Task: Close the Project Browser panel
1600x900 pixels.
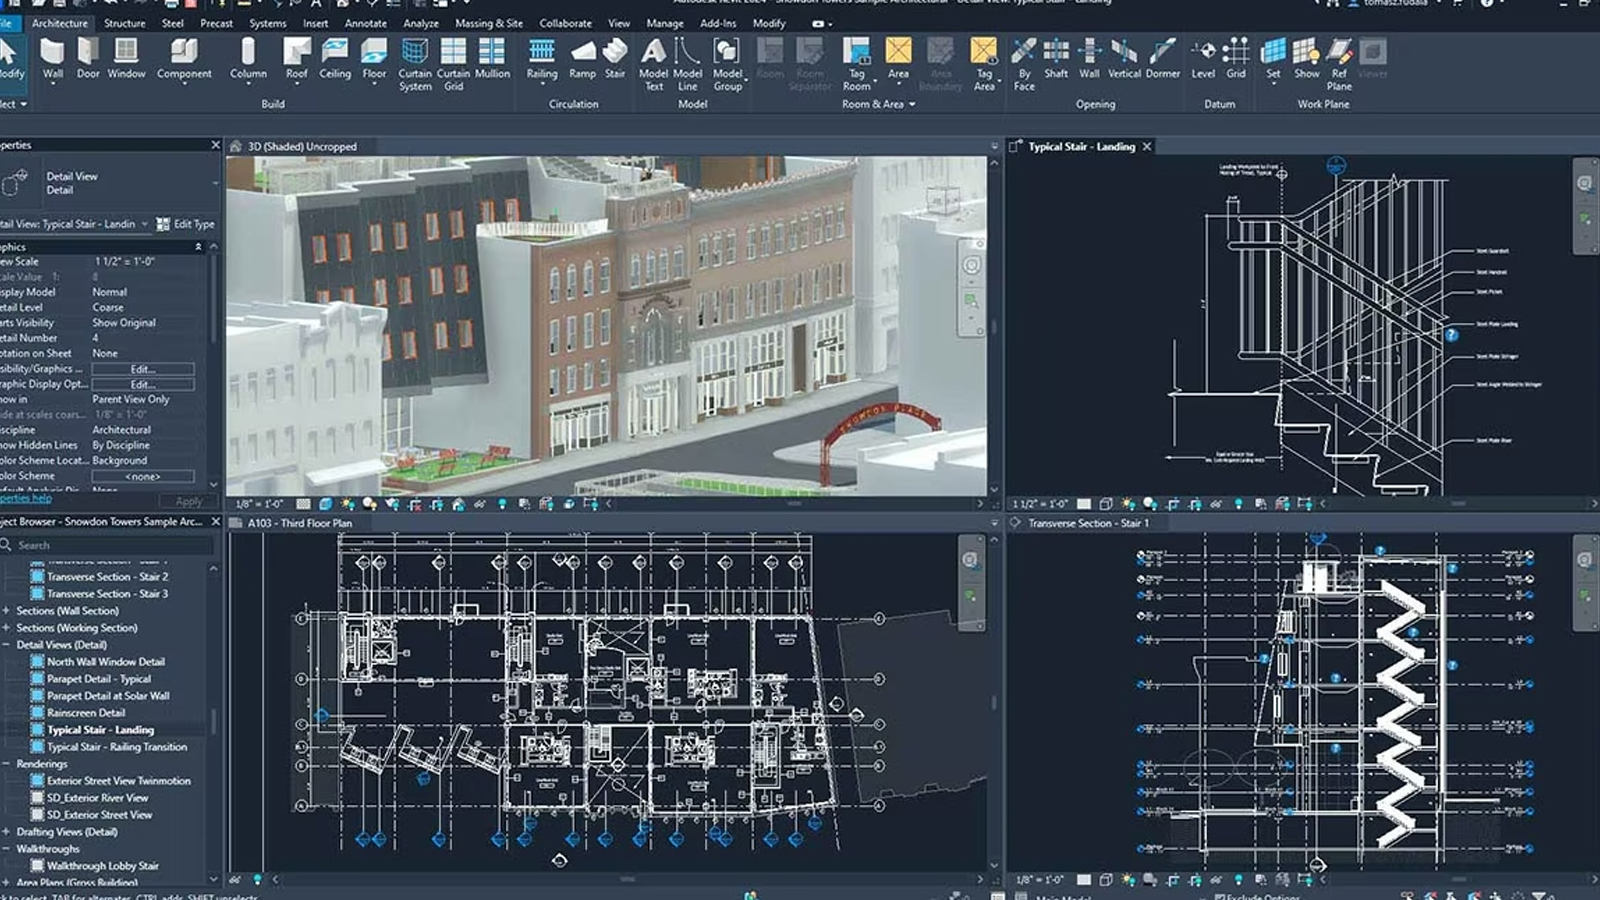Action: (215, 522)
